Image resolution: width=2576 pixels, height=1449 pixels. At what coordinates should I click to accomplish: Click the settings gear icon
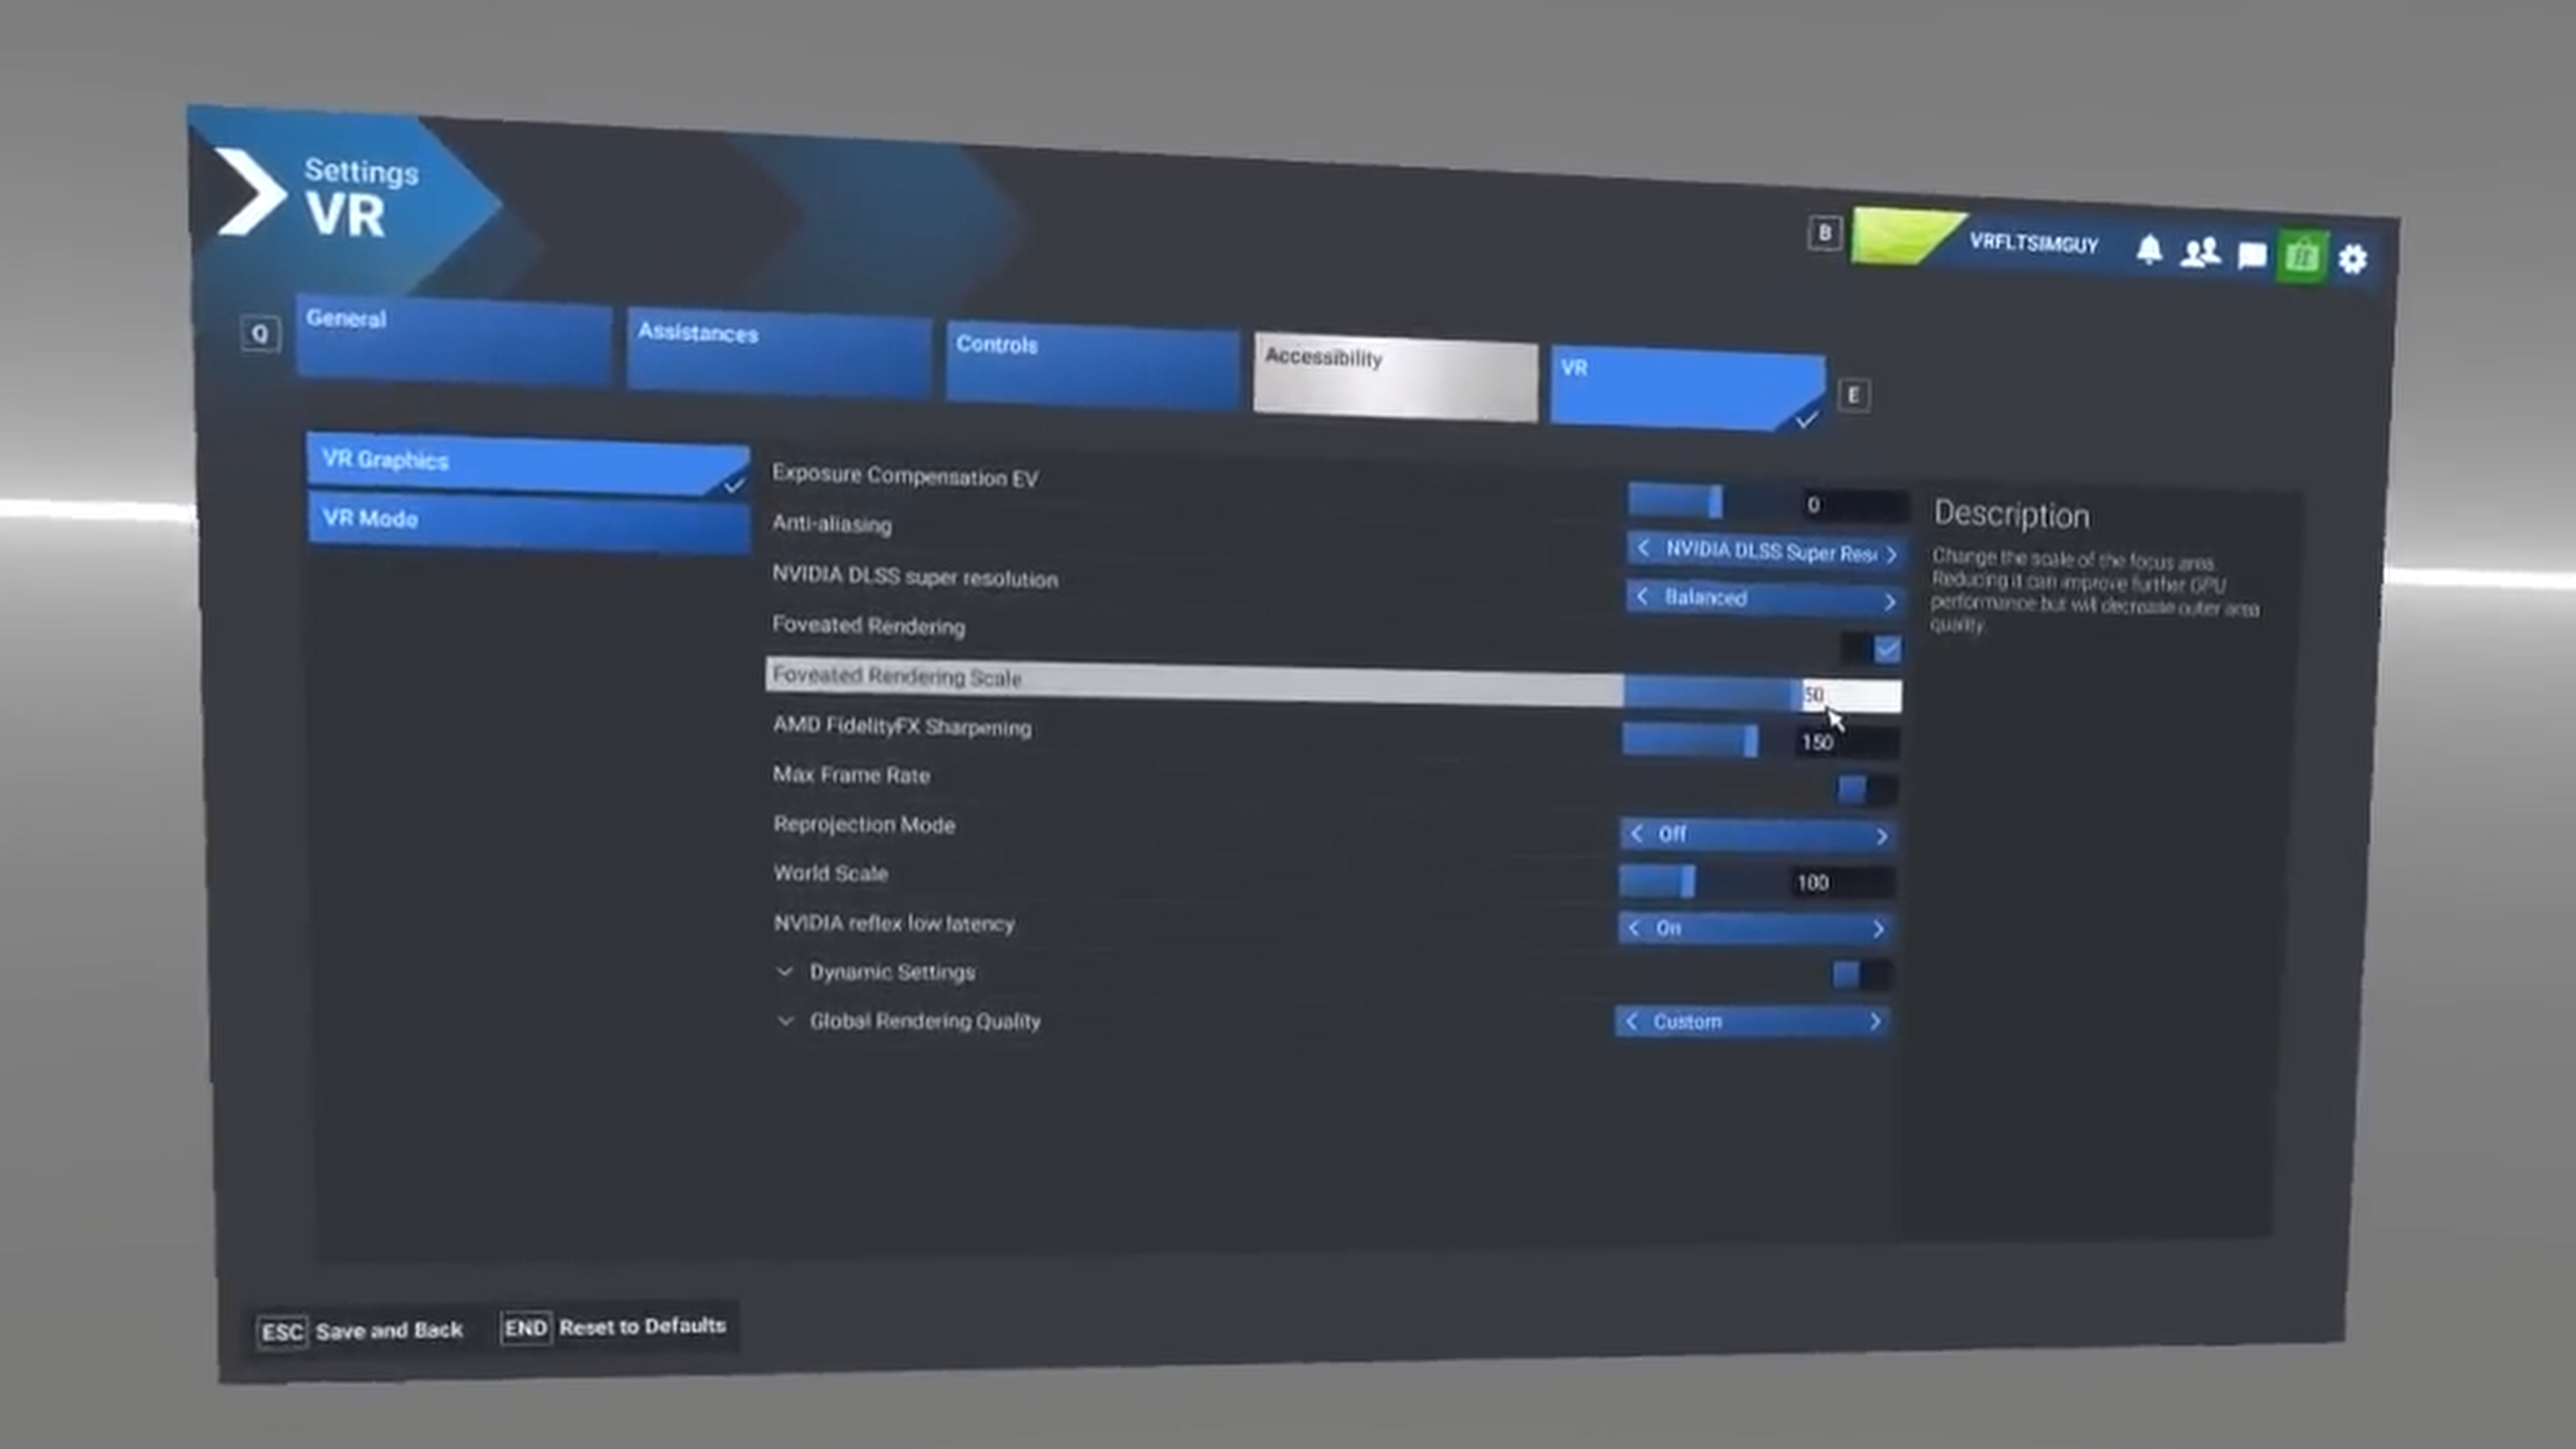2353,260
